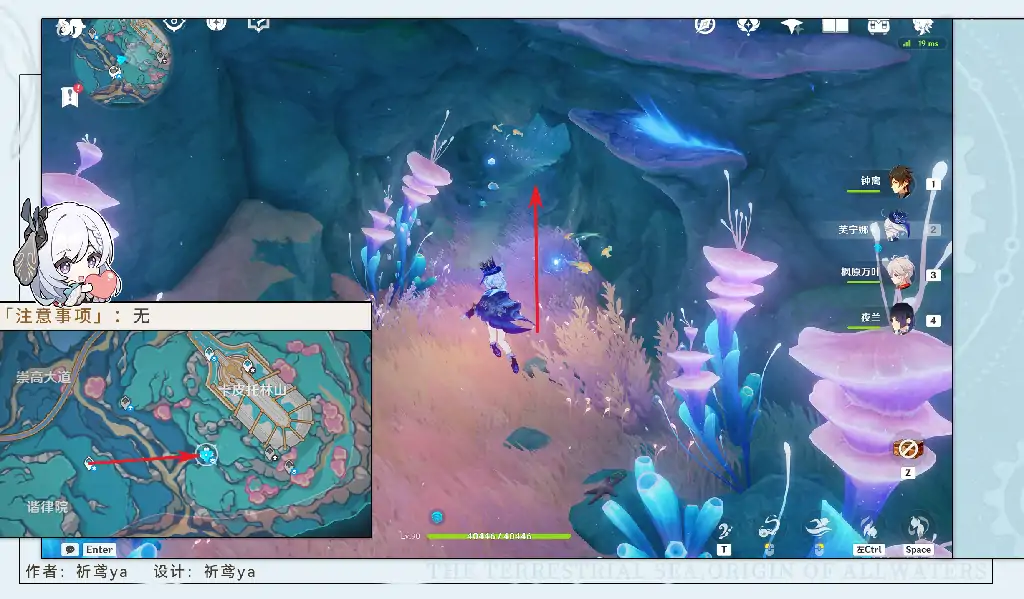
Task: Click the chat speech bubble icon
Action: click(x=70, y=550)
